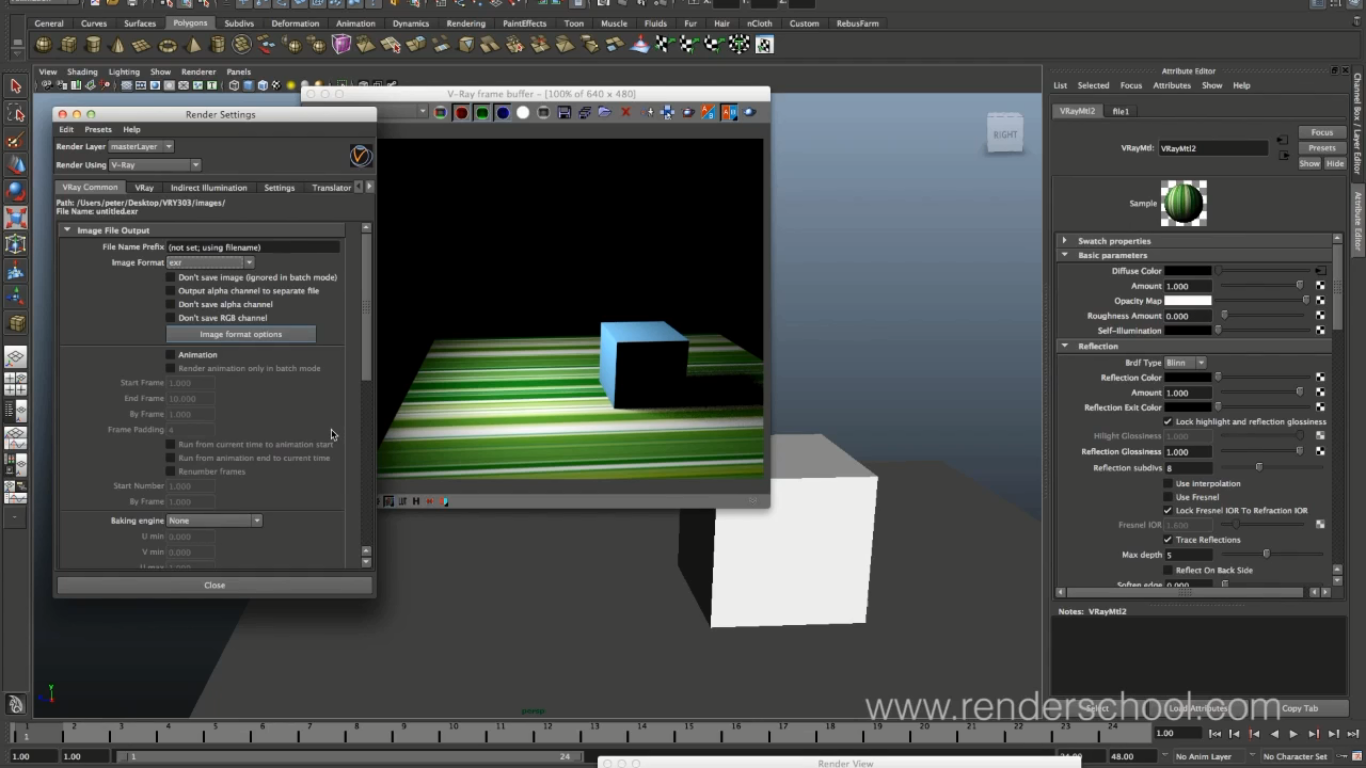Click the VRayMtl name input field

coord(1213,148)
